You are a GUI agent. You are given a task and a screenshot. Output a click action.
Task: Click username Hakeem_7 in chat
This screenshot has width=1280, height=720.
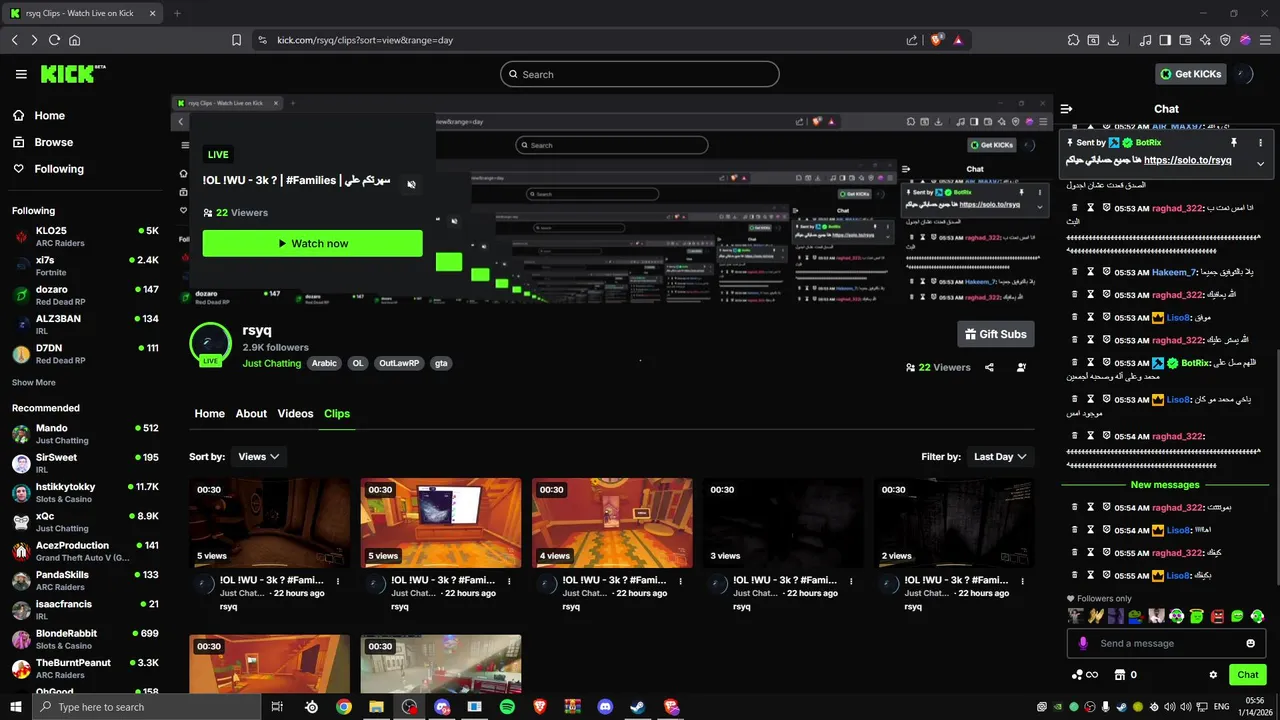tap(1174, 272)
